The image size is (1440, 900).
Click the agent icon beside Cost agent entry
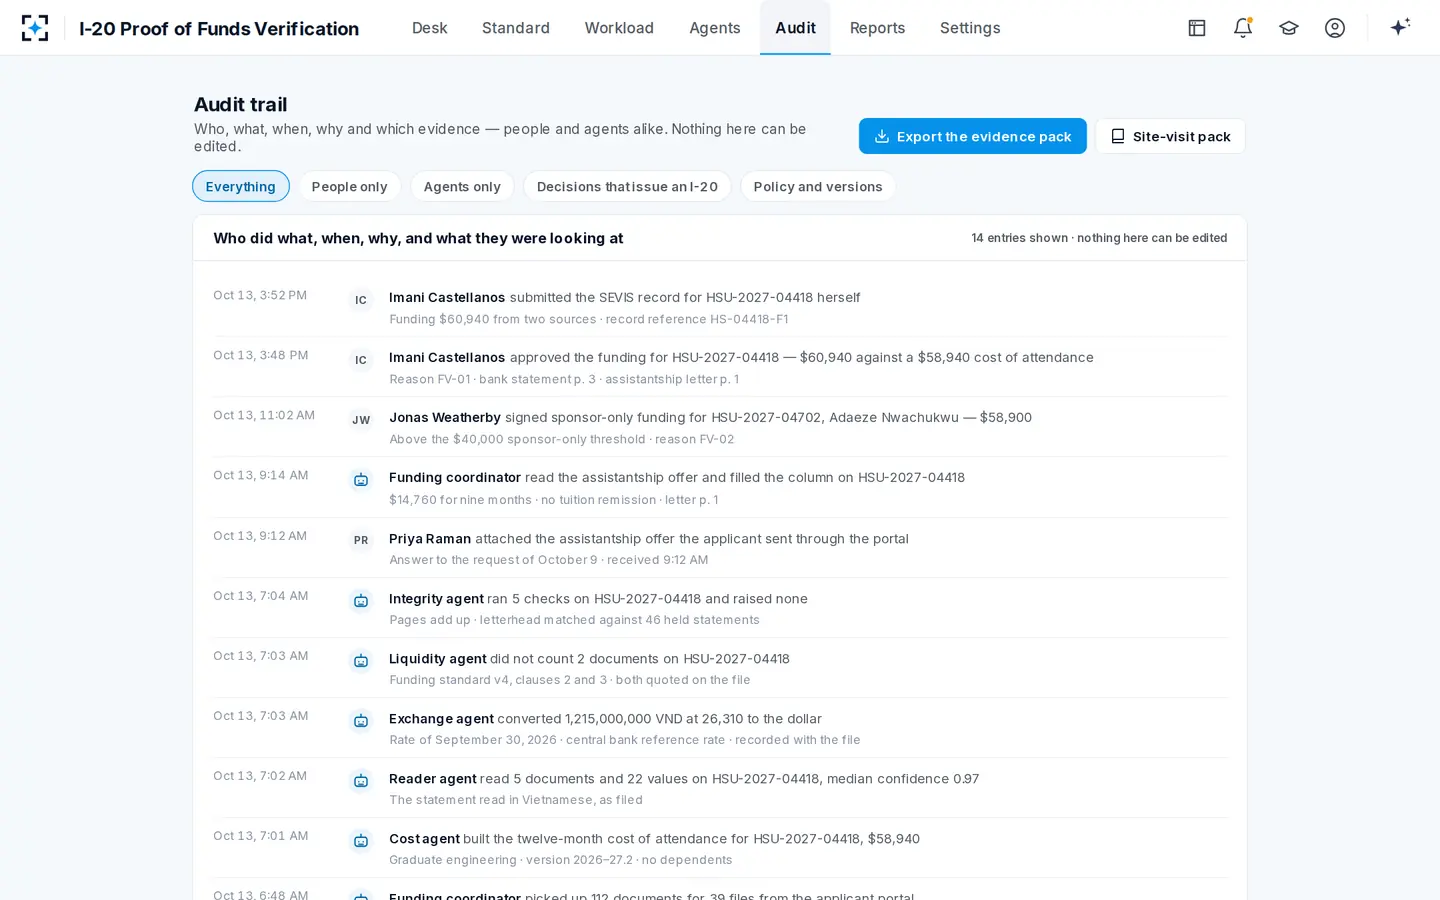tap(361, 841)
